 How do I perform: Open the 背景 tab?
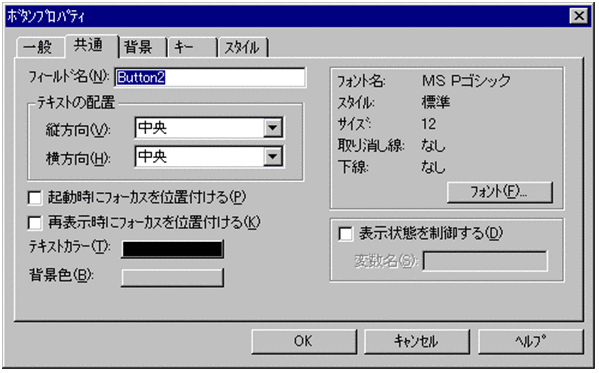click(142, 48)
